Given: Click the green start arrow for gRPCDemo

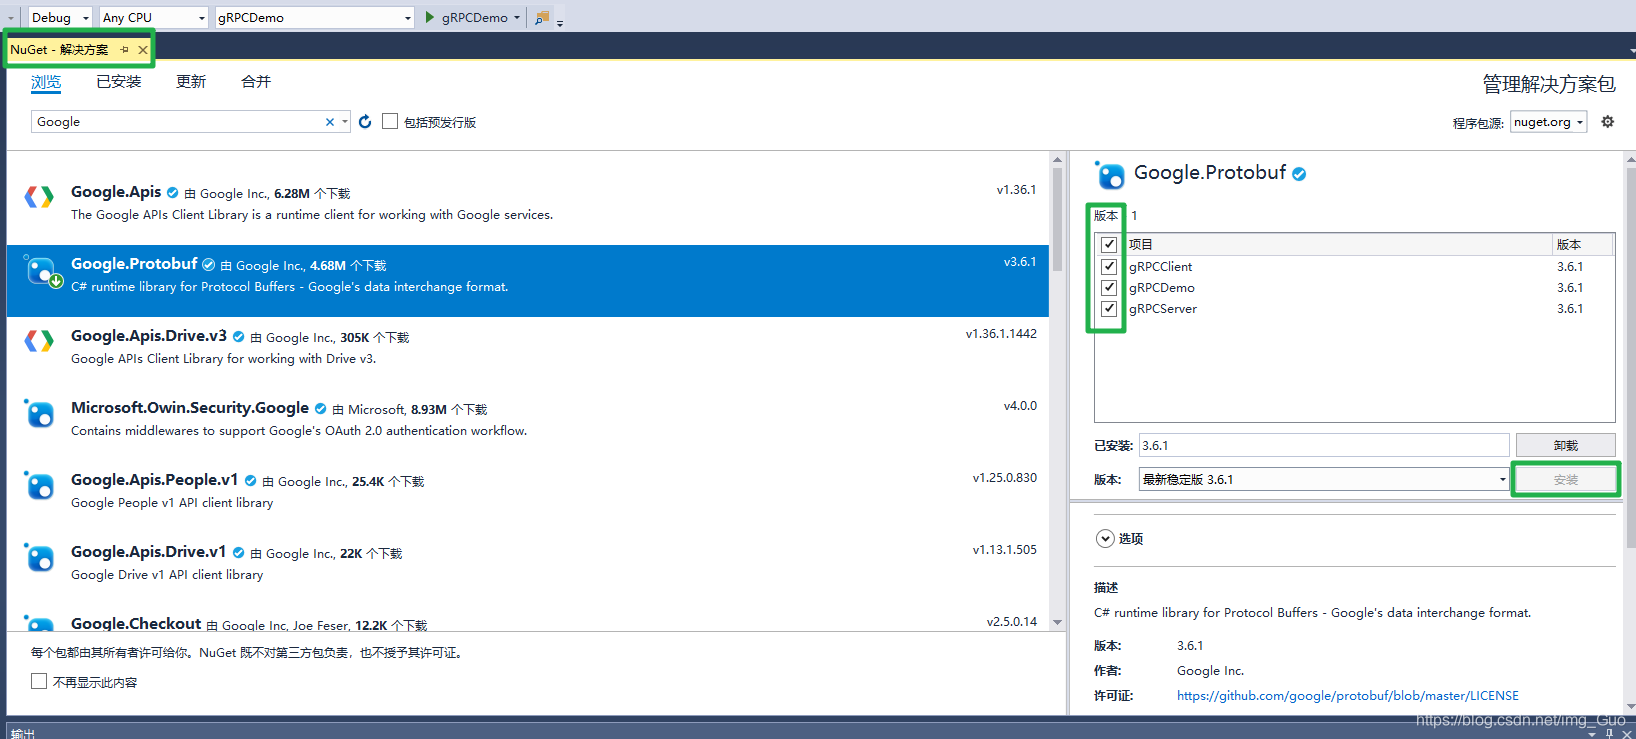Looking at the screenshot, I should [430, 17].
